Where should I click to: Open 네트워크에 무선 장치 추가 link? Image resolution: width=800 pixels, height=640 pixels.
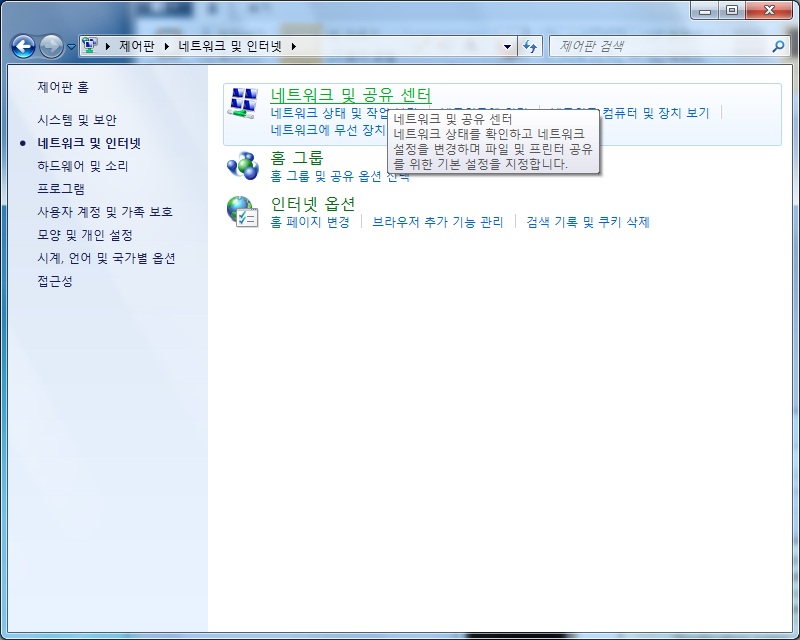(x=328, y=130)
